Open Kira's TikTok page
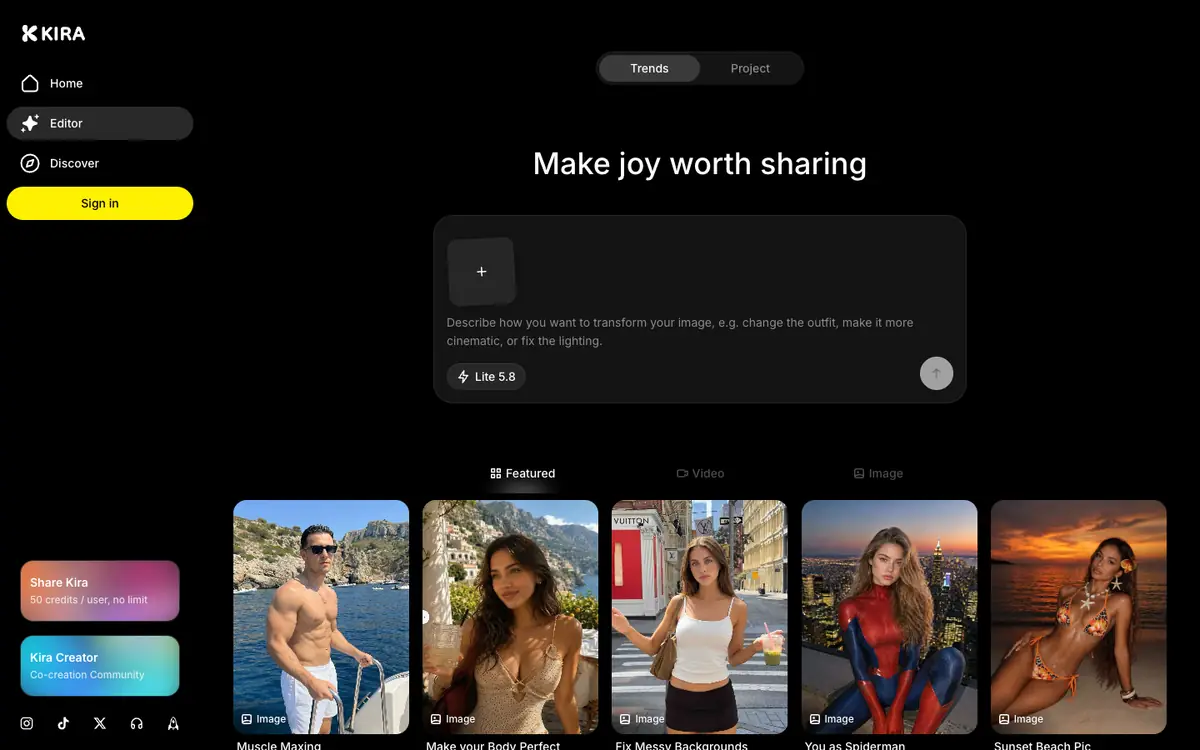This screenshot has width=1200, height=750. [63, 723]
